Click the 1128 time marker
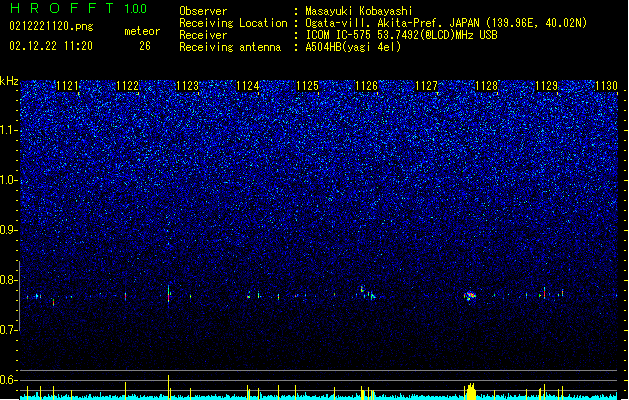Screen dimensions: 629x400 click(x=487, y=86)
